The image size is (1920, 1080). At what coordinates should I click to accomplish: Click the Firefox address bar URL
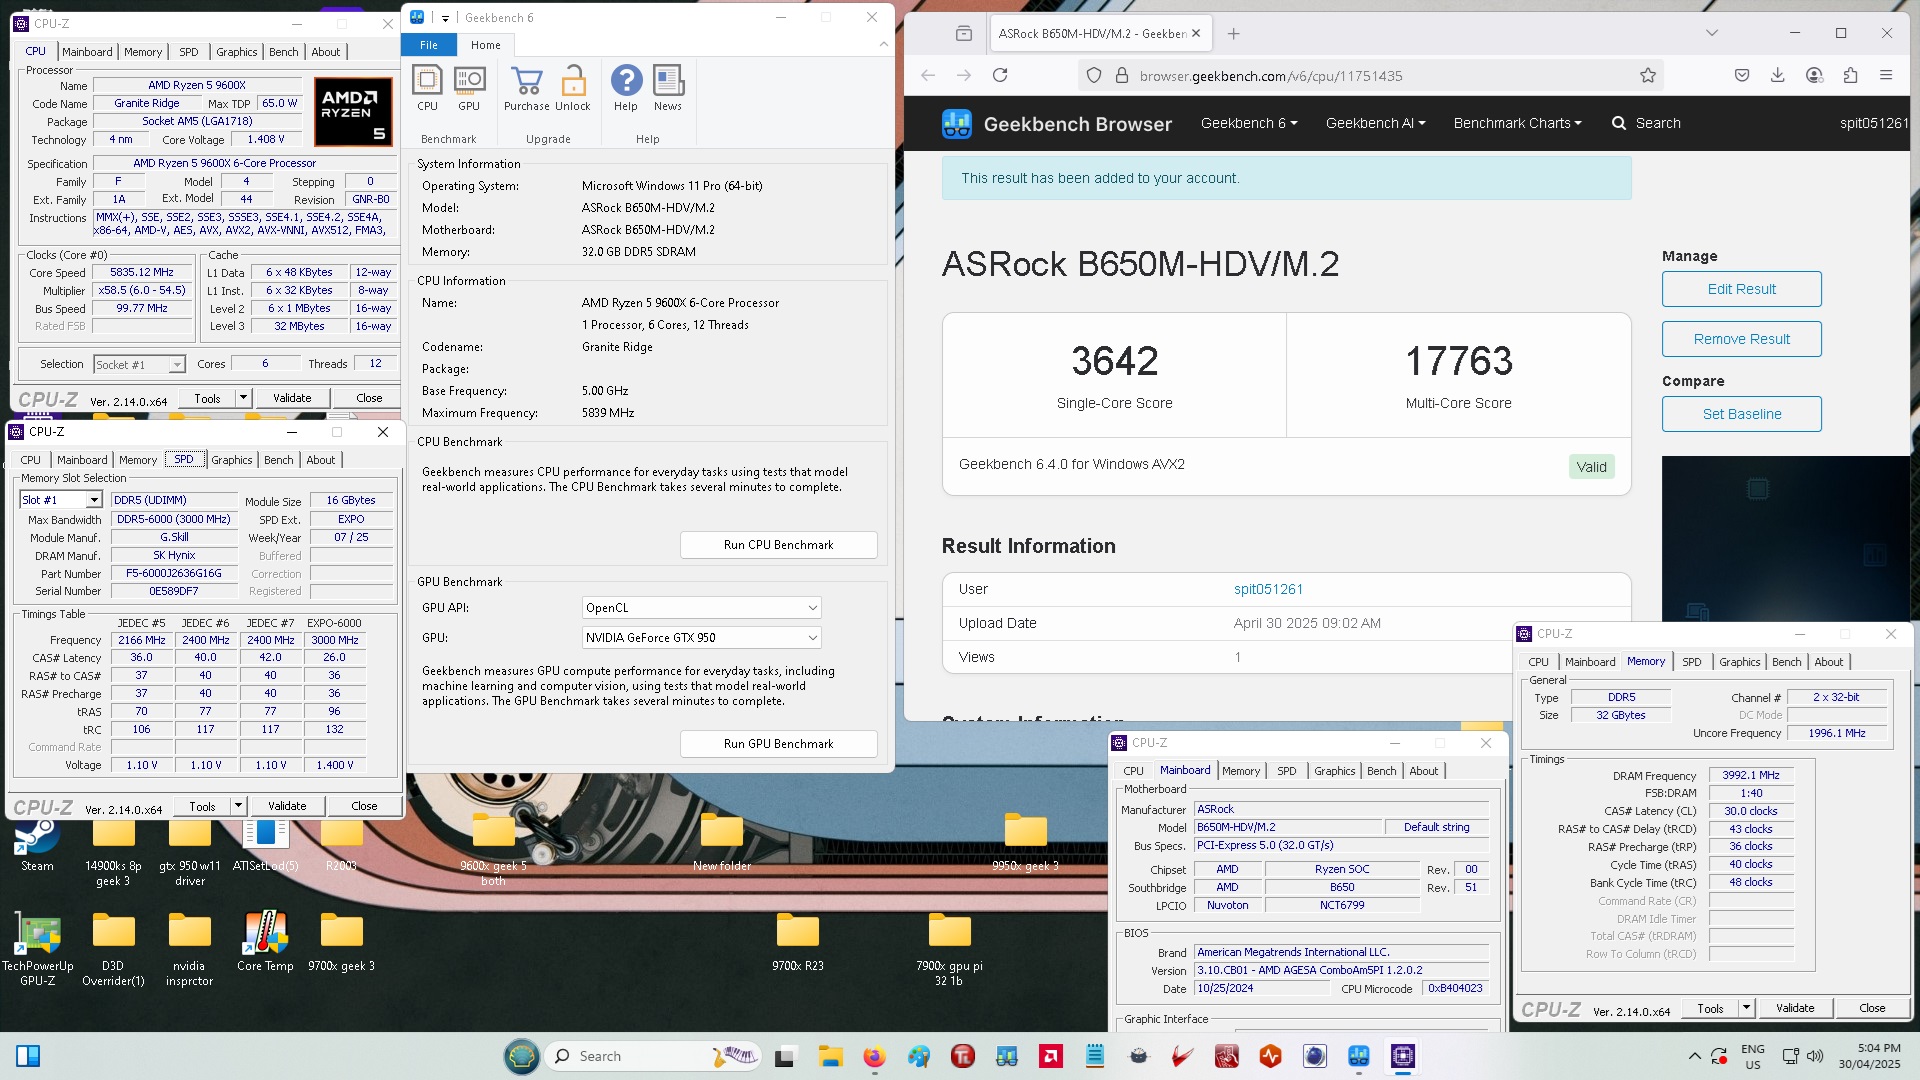1271,76
